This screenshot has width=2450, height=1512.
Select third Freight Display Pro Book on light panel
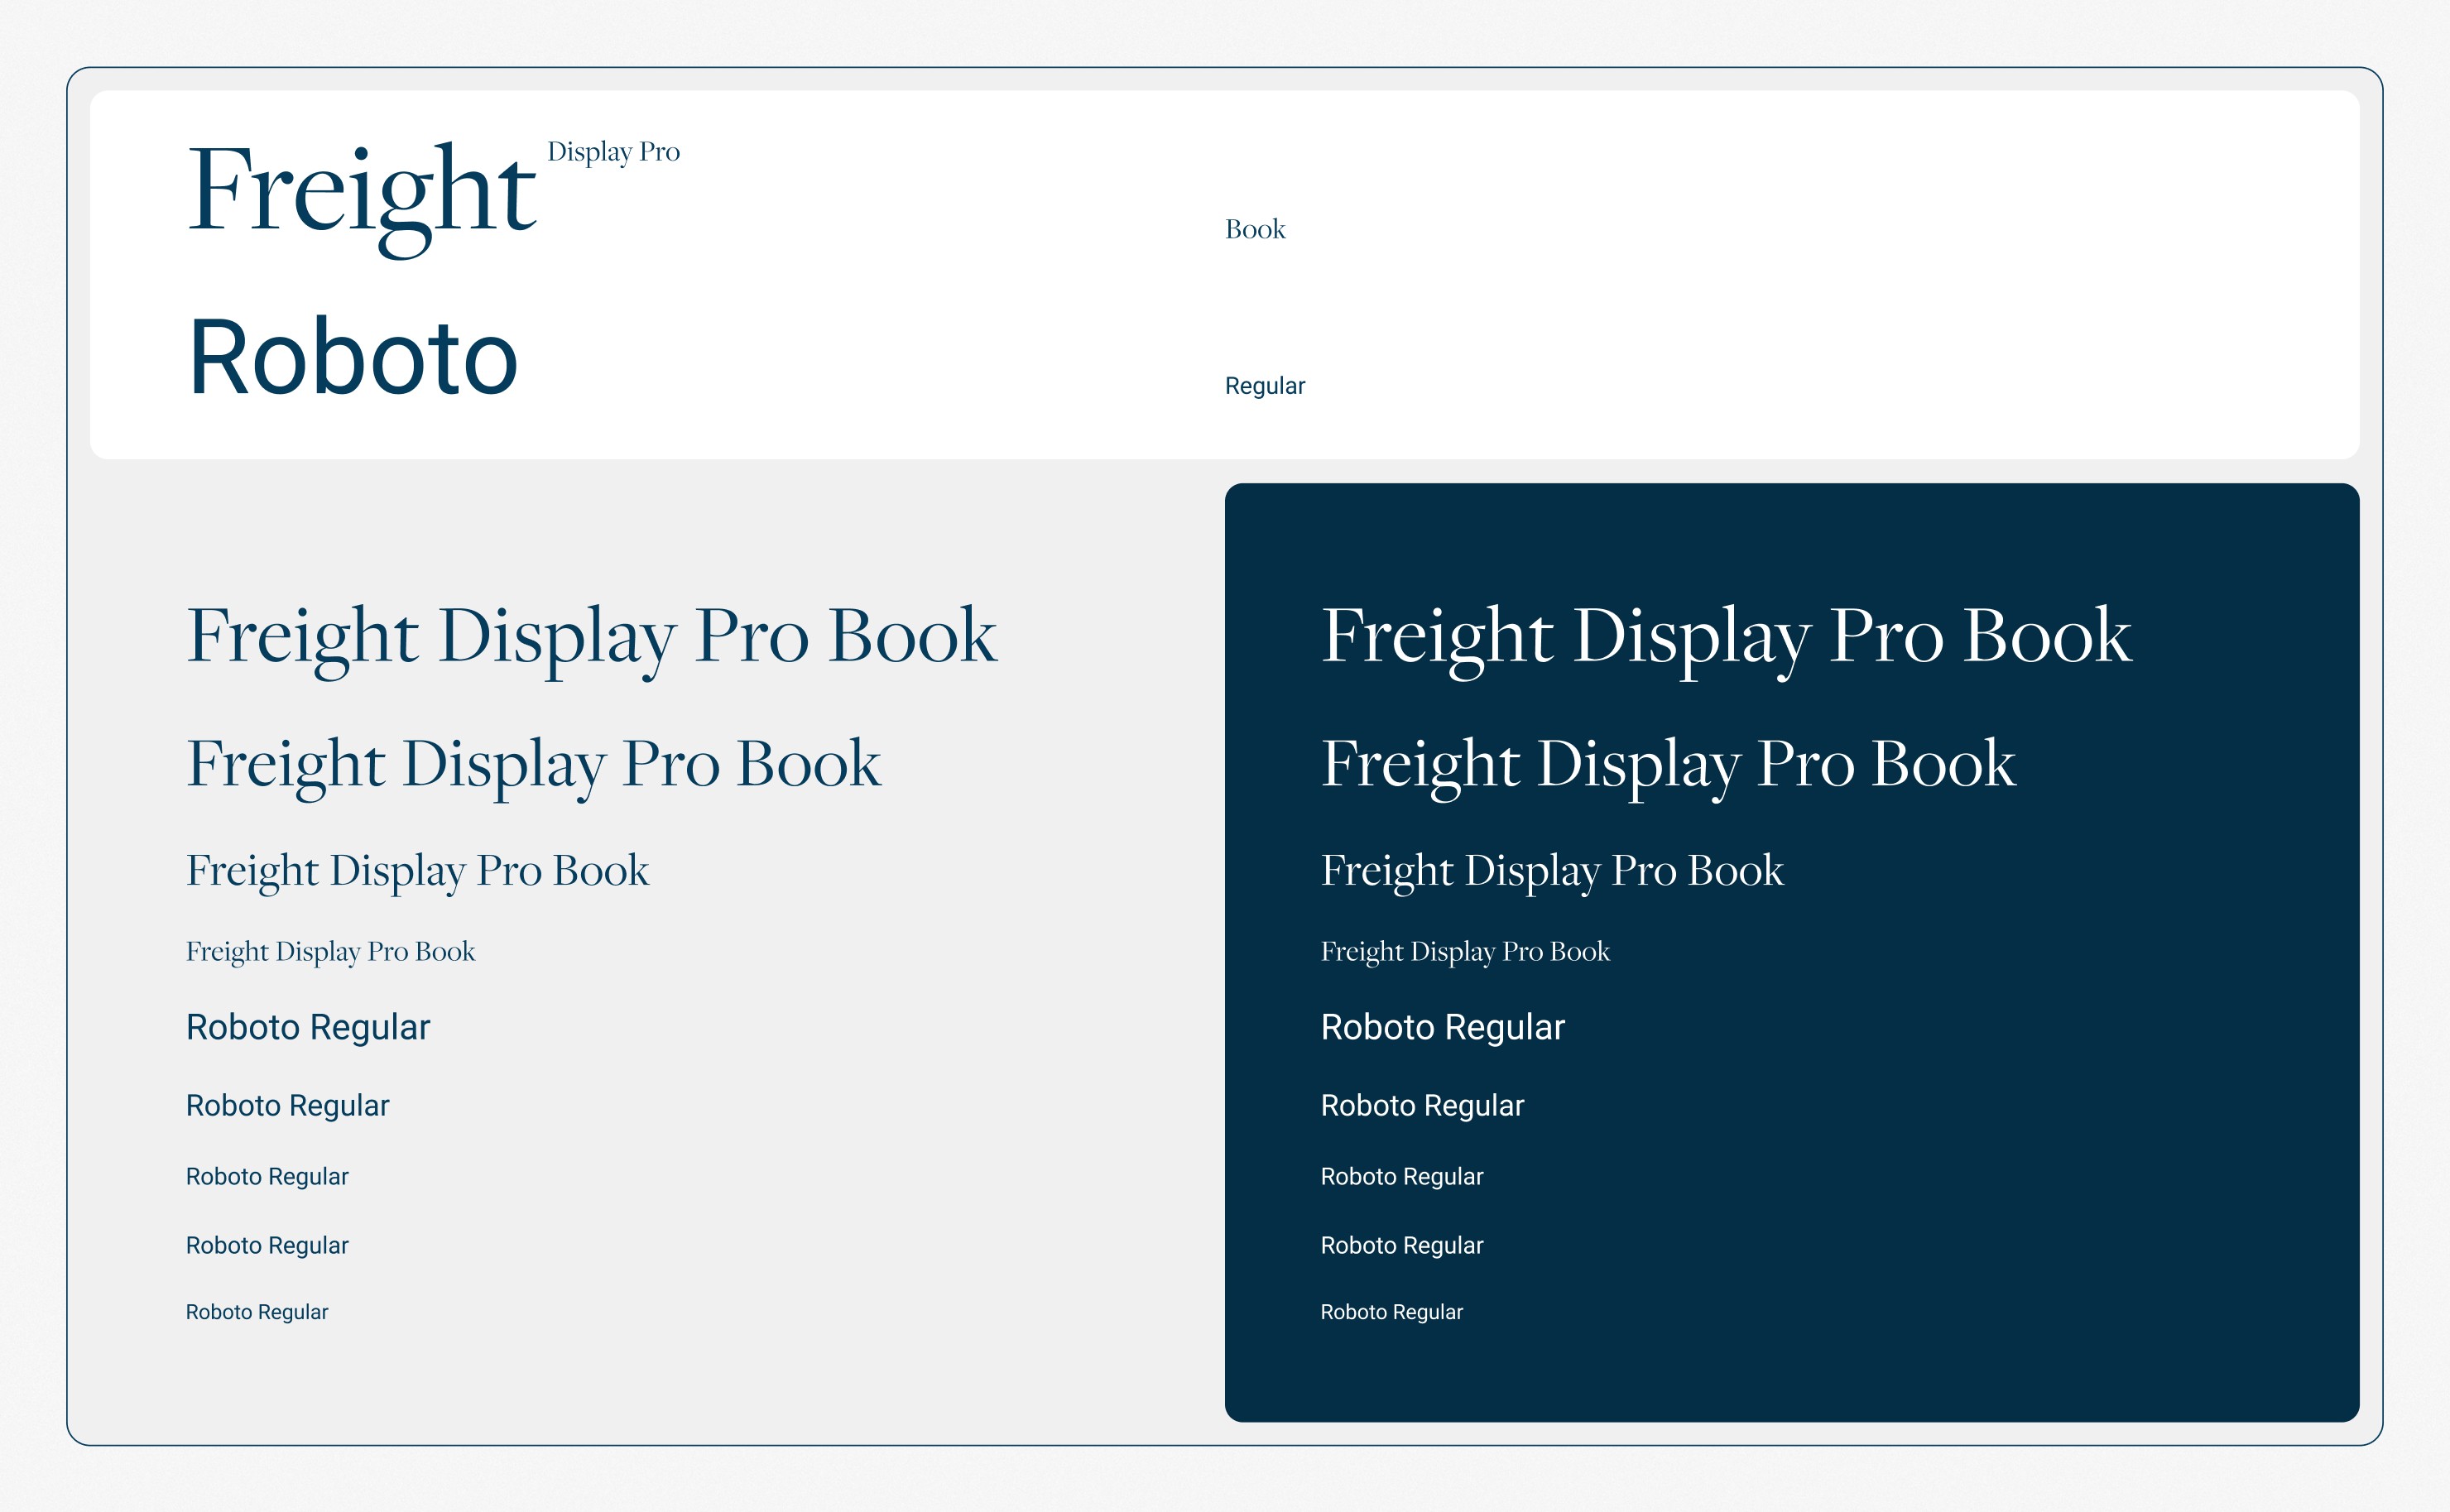click(x=417, y=870)
